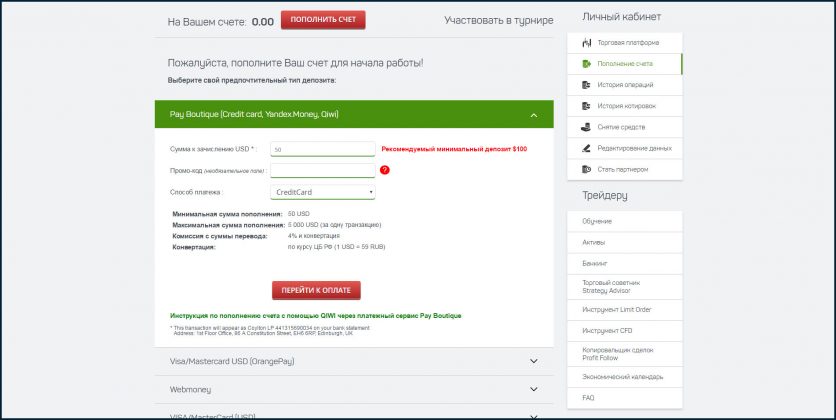This screenshot has width=836, height=420.
Task: Open Стать партнером menu item
Action: pos(624,169)
